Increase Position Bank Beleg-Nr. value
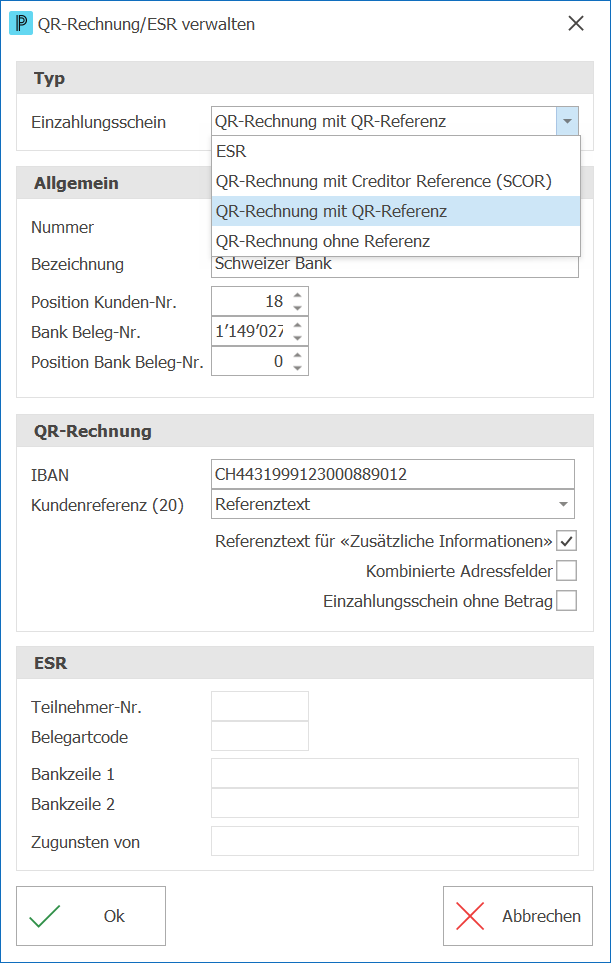 298,356
